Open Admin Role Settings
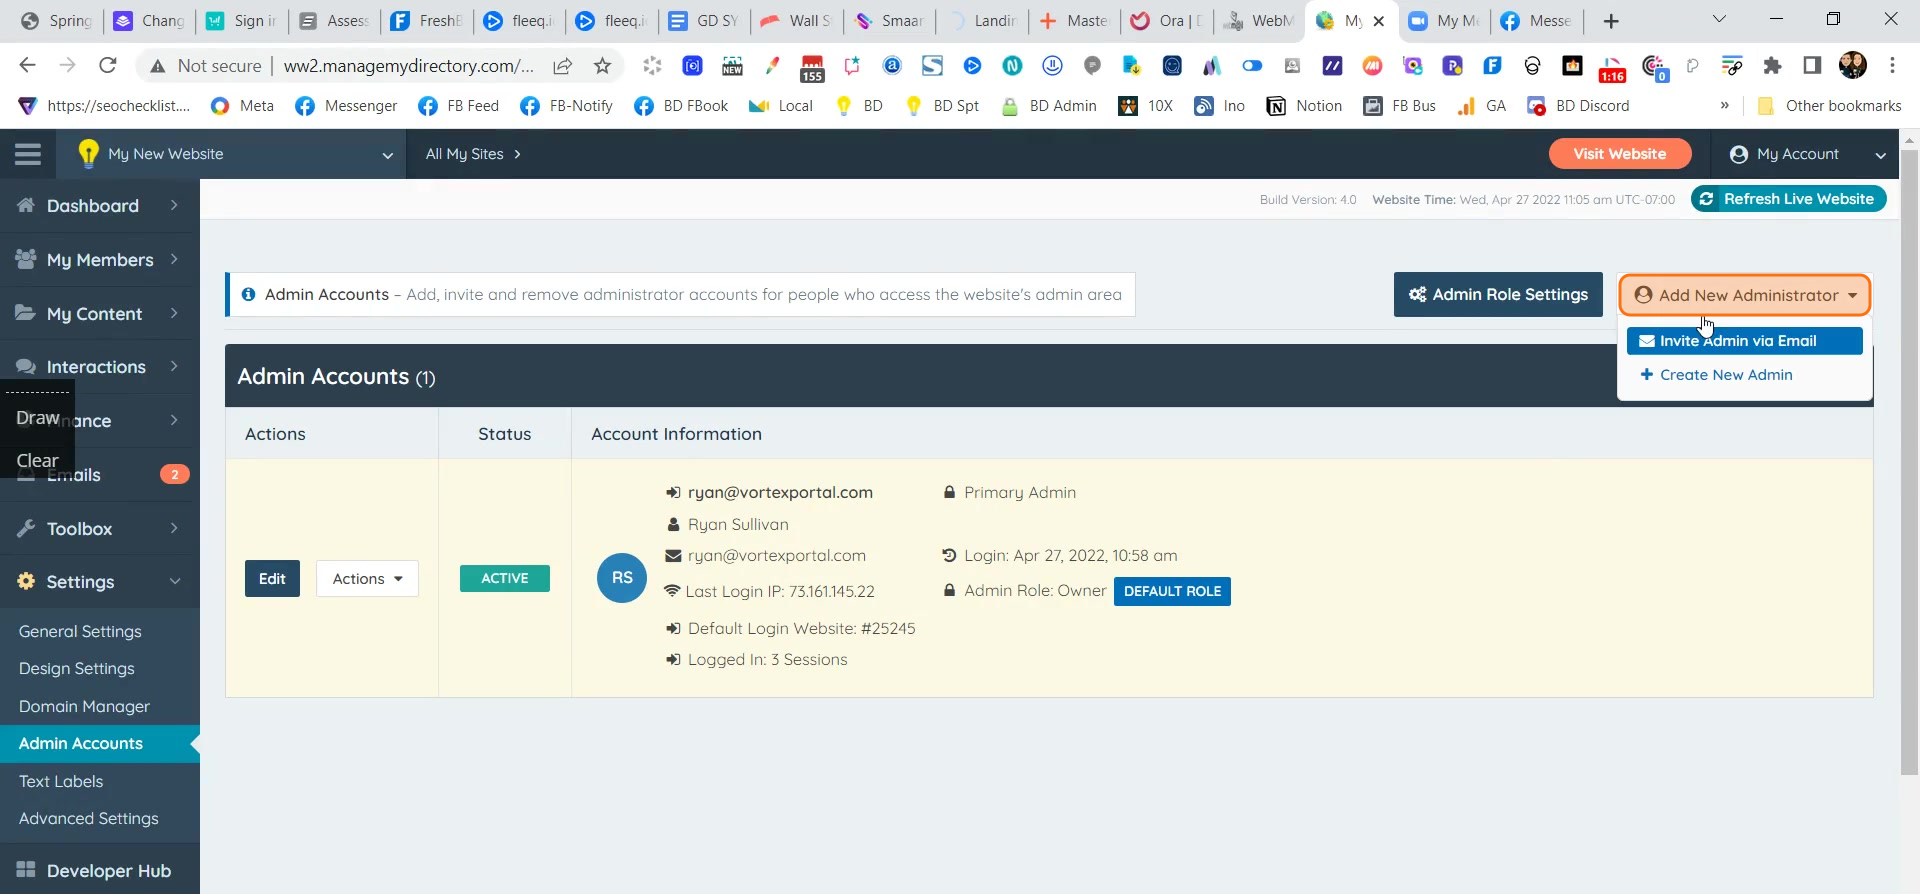This screenshot has height=894, width=1920. pyautogui.click(x=1498, y=295)
